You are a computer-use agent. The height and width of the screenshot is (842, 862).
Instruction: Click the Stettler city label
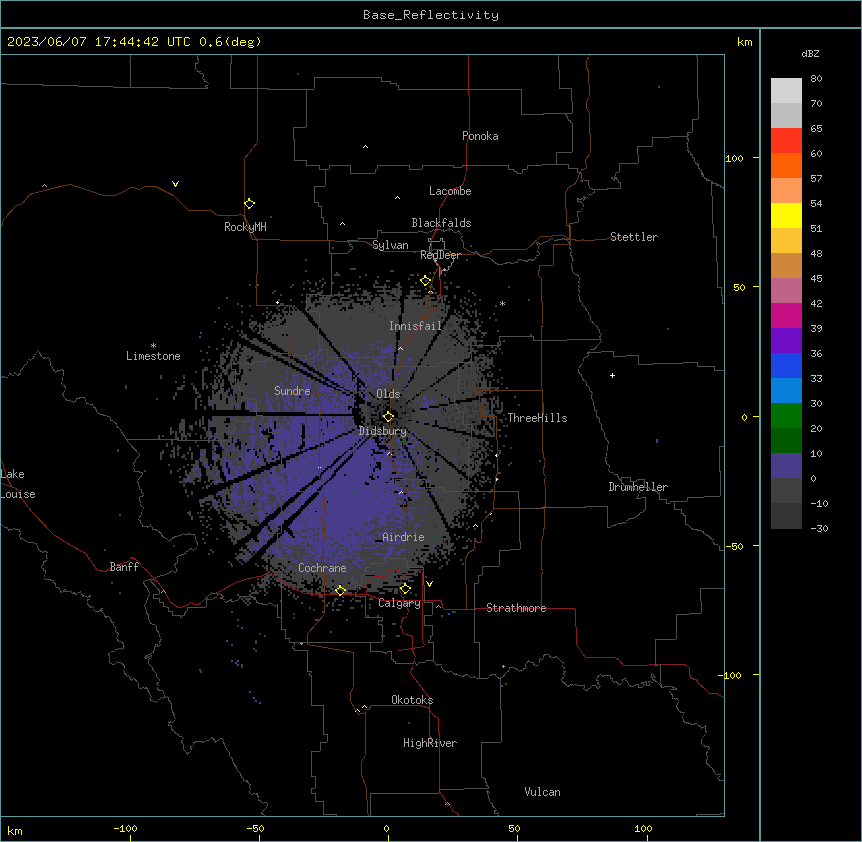634,237
